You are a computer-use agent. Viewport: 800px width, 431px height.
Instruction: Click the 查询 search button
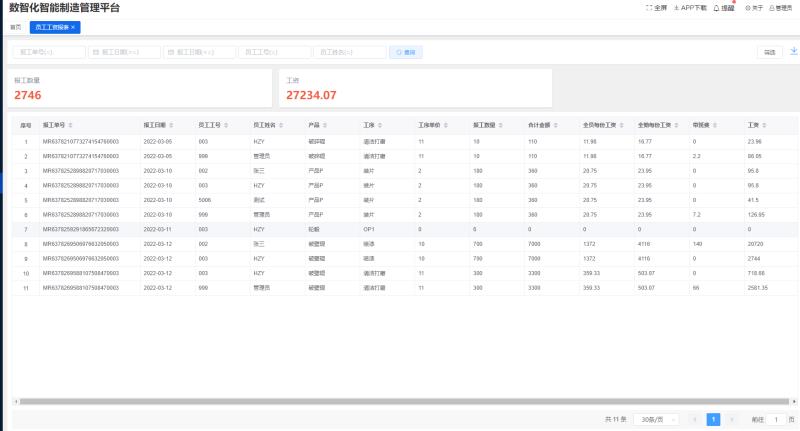(405, 52)
